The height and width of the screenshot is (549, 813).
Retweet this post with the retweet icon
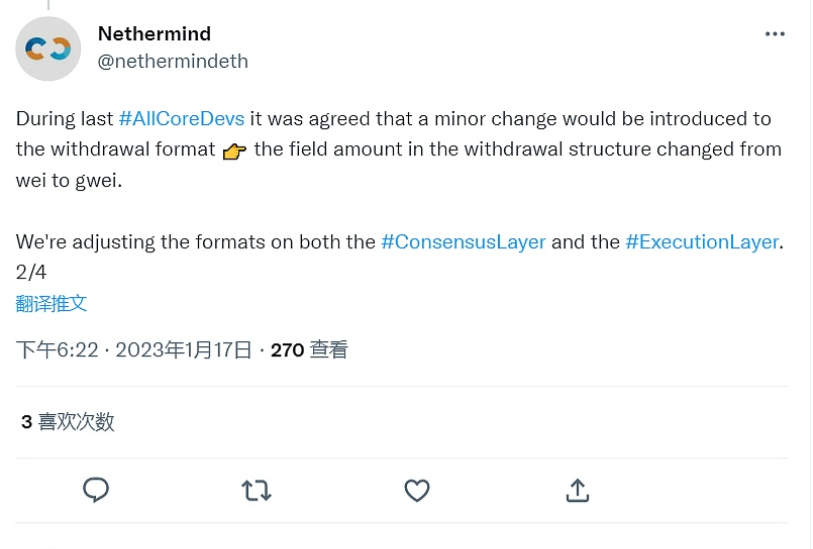coord(256,490)
